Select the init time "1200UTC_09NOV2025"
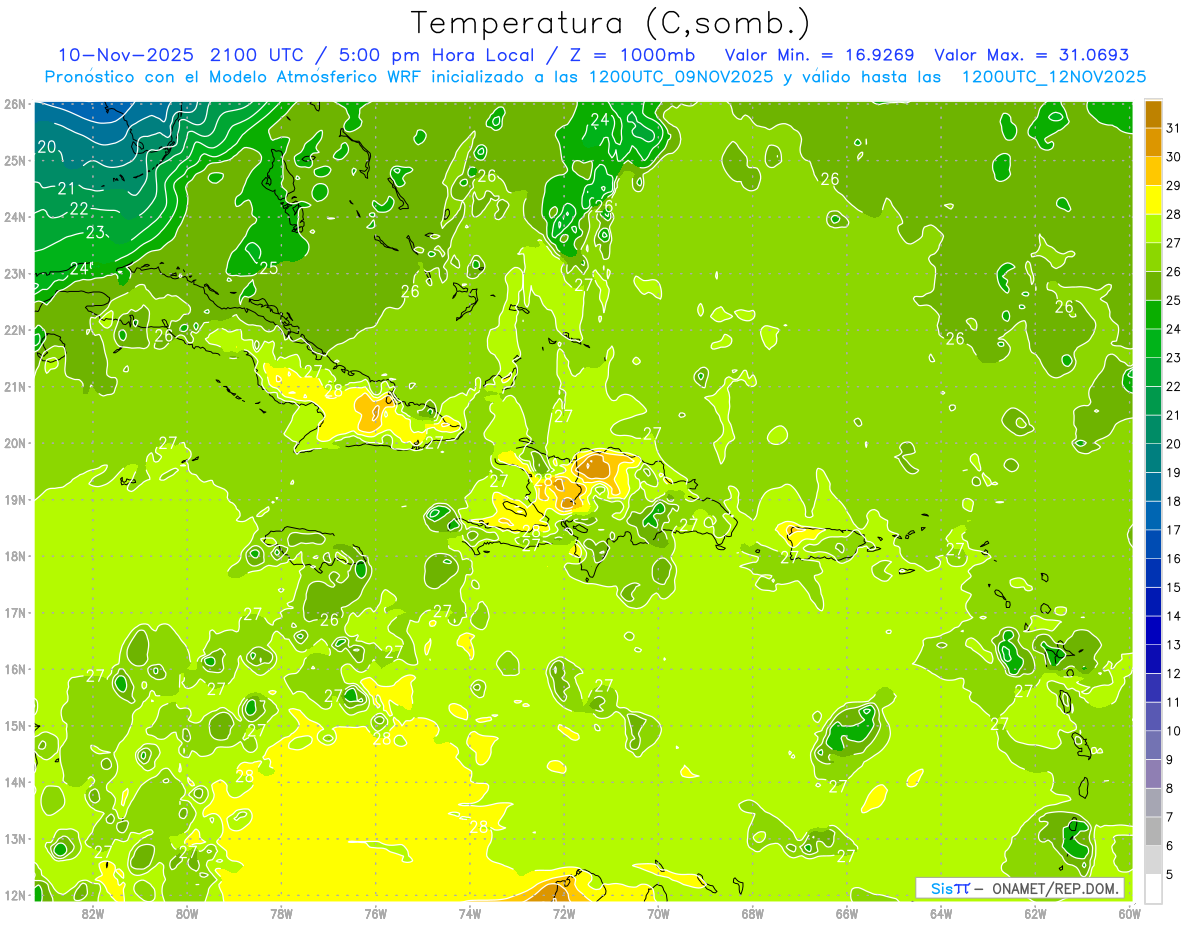This screenshot has height=927, width=1200. (681, 77)
